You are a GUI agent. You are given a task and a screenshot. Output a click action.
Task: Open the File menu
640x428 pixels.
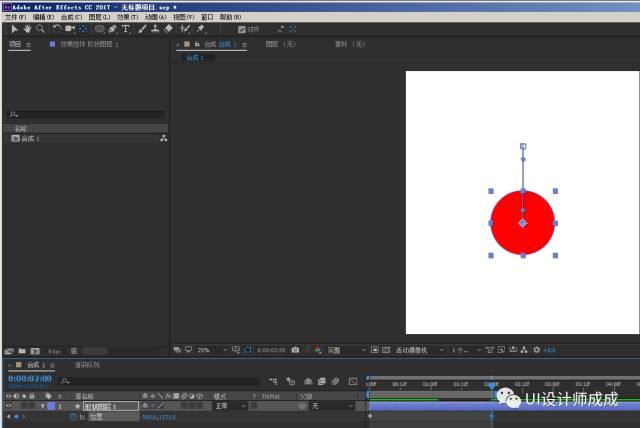pyautogui.click(x=16, y=17)
